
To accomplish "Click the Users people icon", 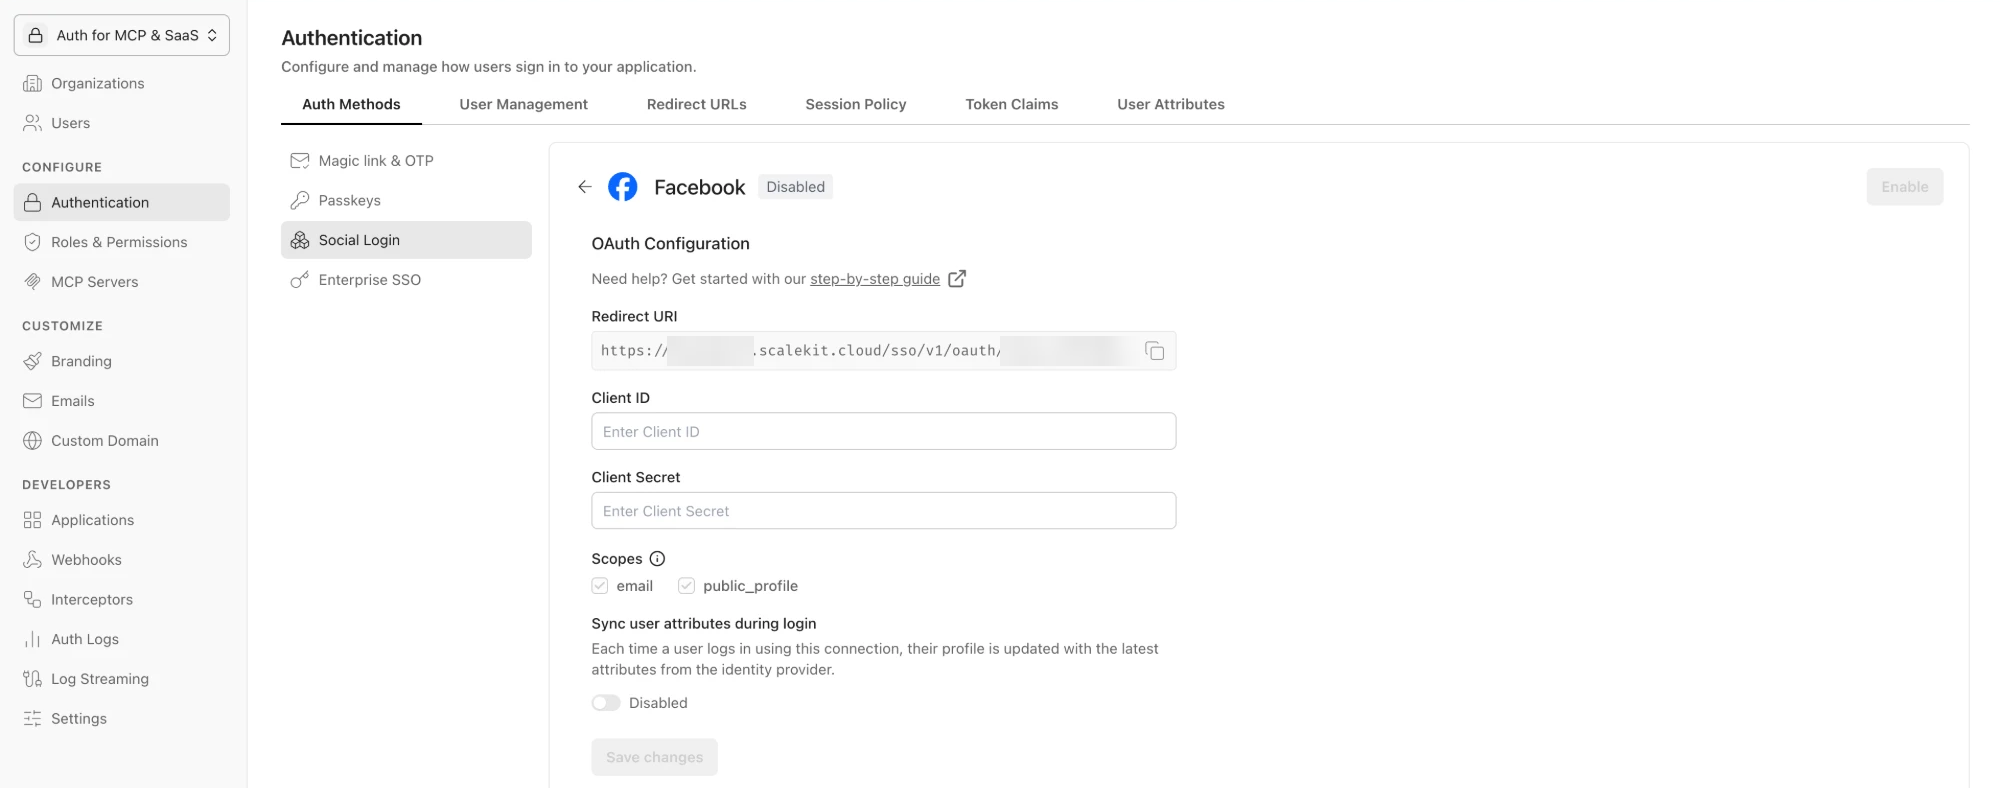I will click(x=33, y=123).
